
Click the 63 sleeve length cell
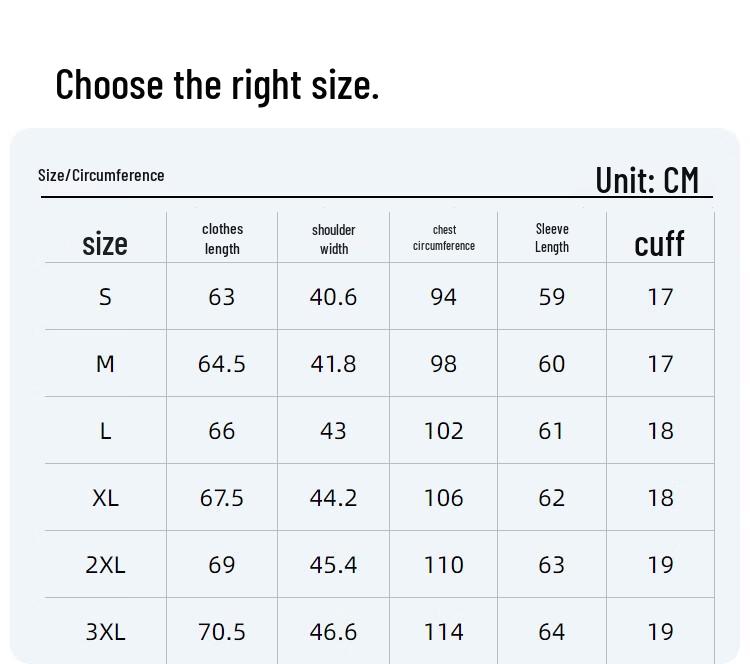tap(552, 565)
